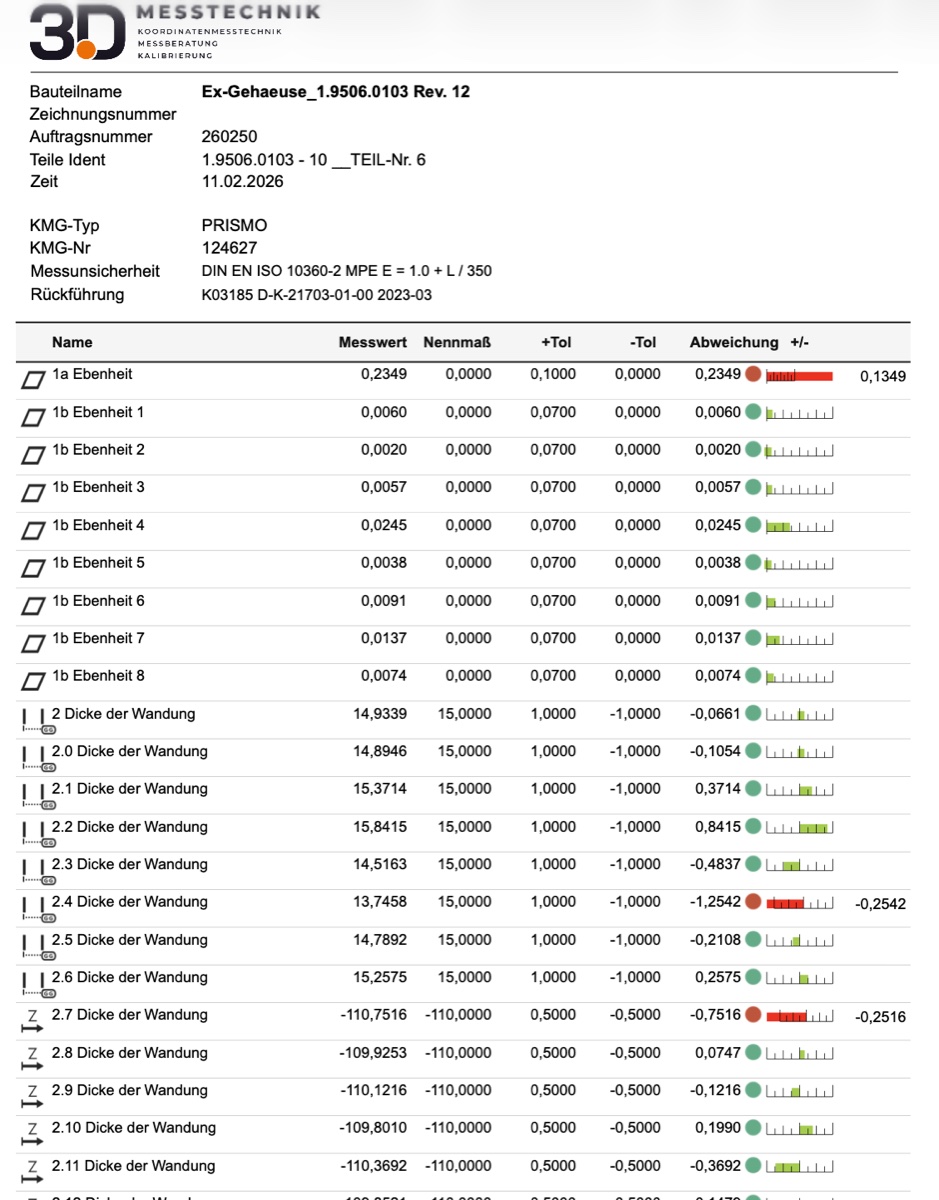939x1200 pixels.
Task: Click the Bauteilname label
Action: 76,92
